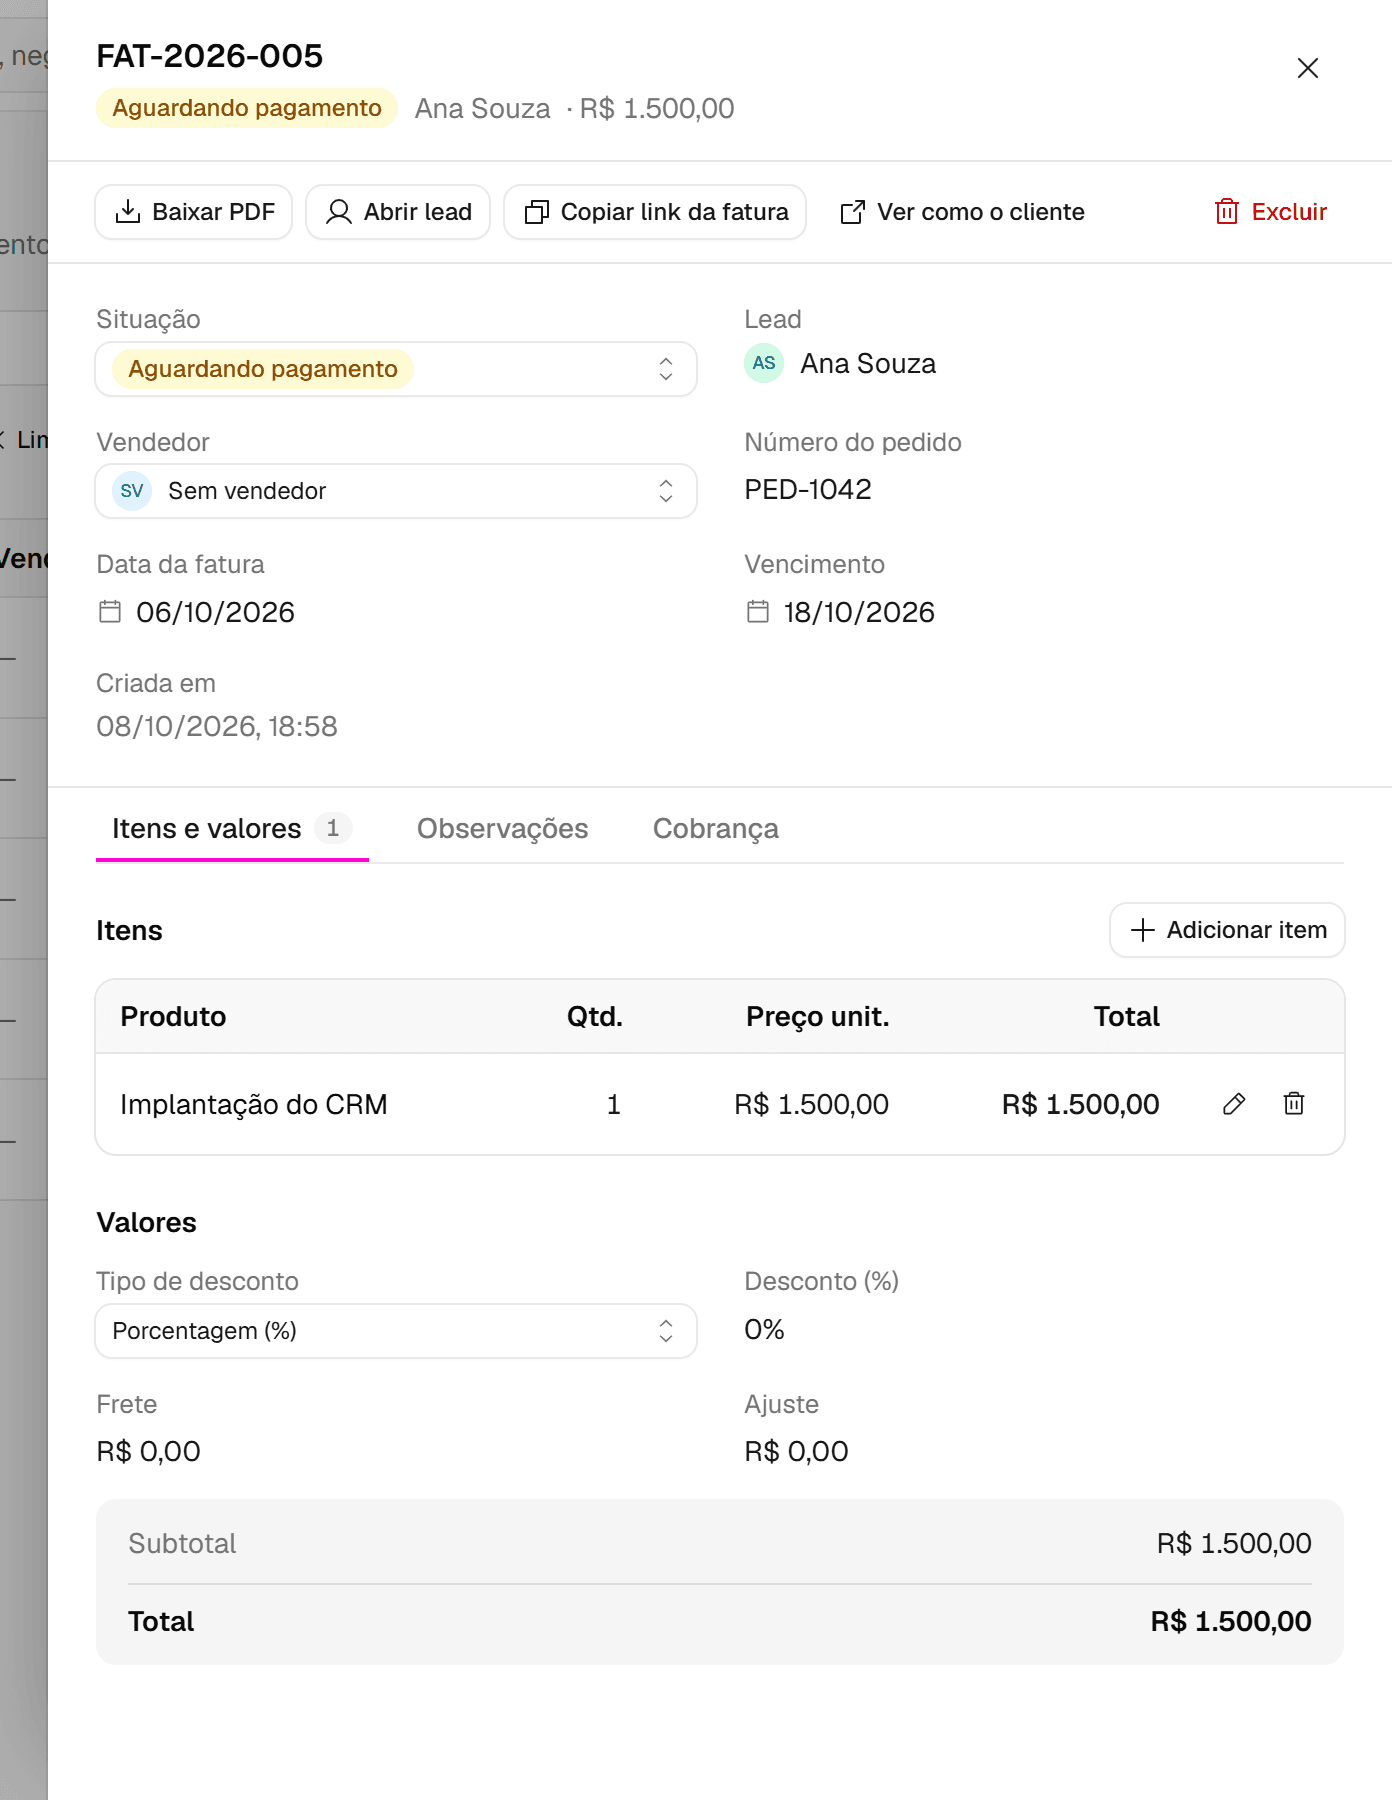Switch to the Observações tab

[502, 829]
